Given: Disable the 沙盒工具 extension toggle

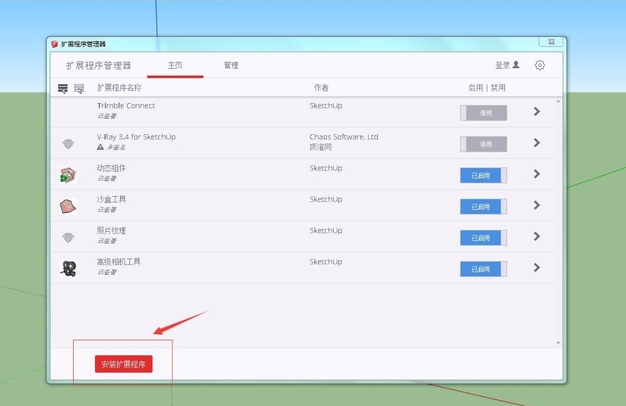Looking at the screenshot, I should tap(483, 206).
